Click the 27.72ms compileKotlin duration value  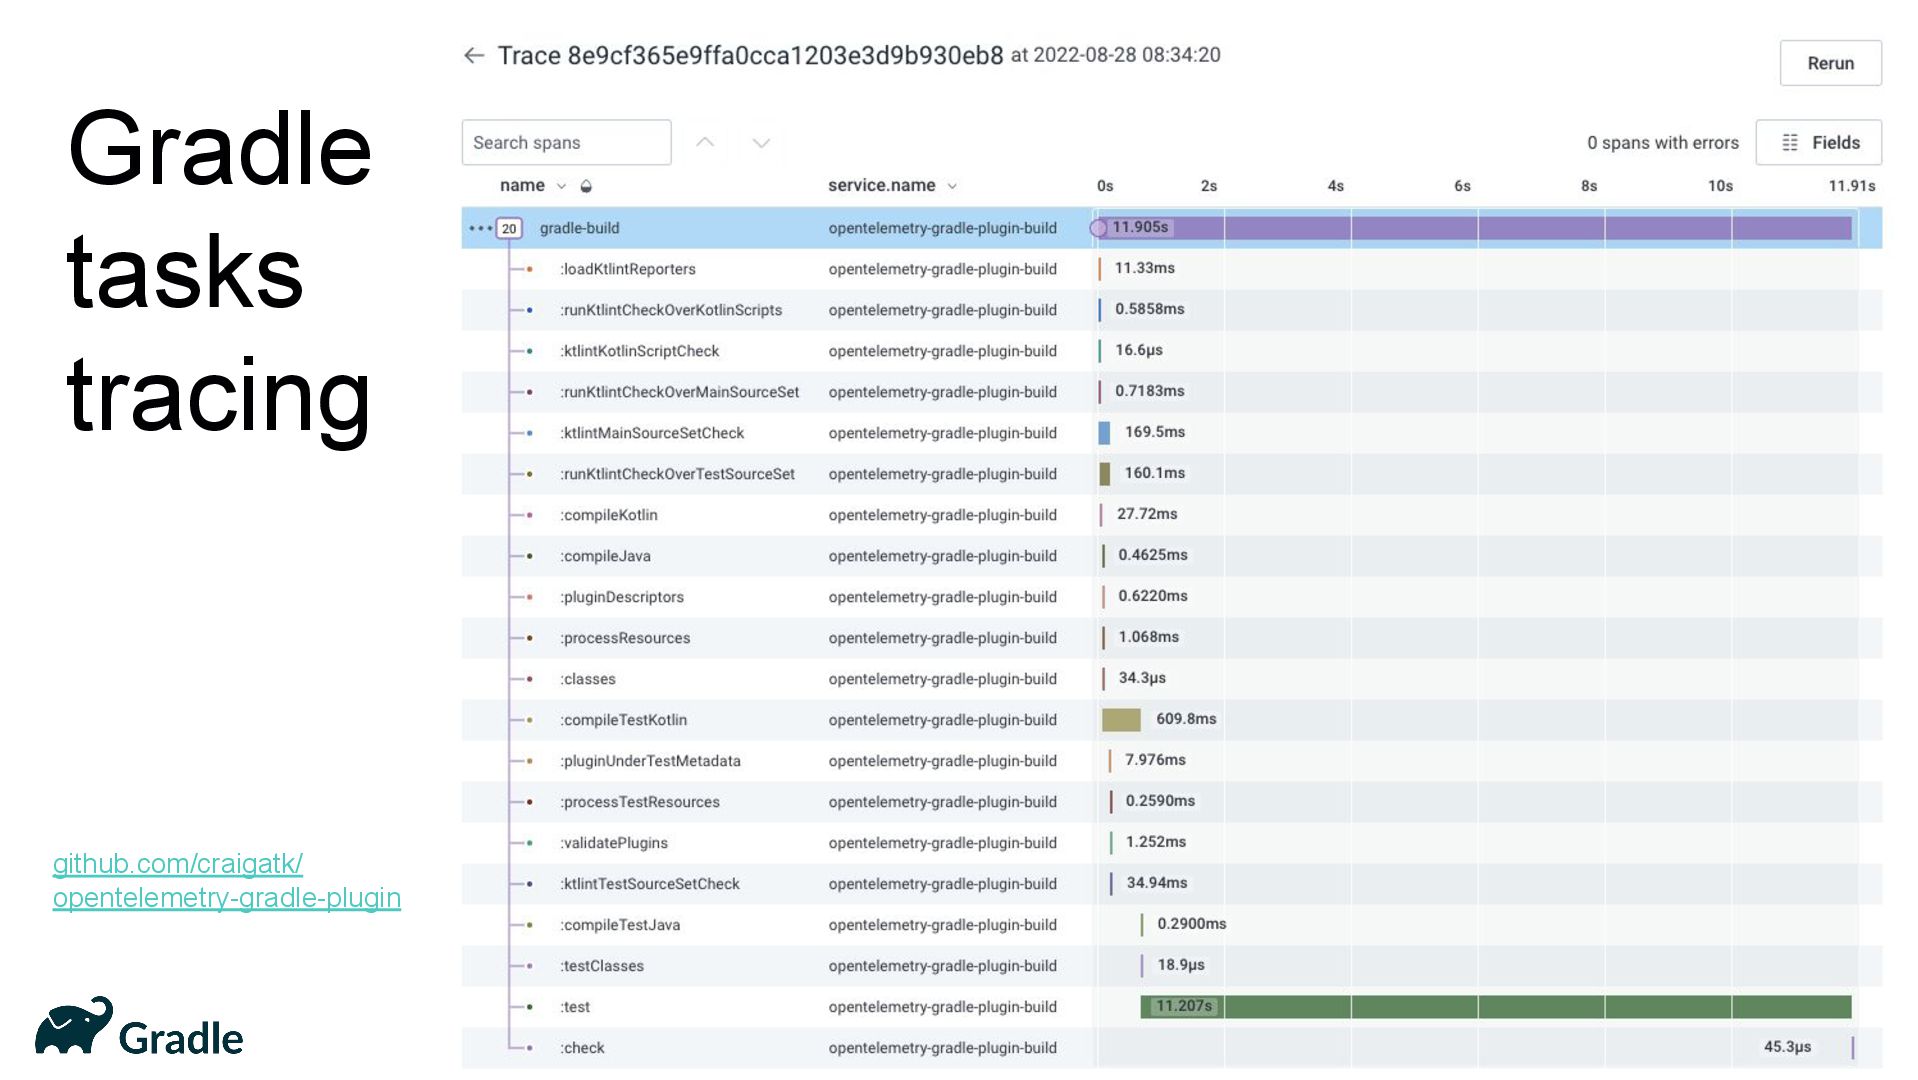click(x=1147, y=514)
